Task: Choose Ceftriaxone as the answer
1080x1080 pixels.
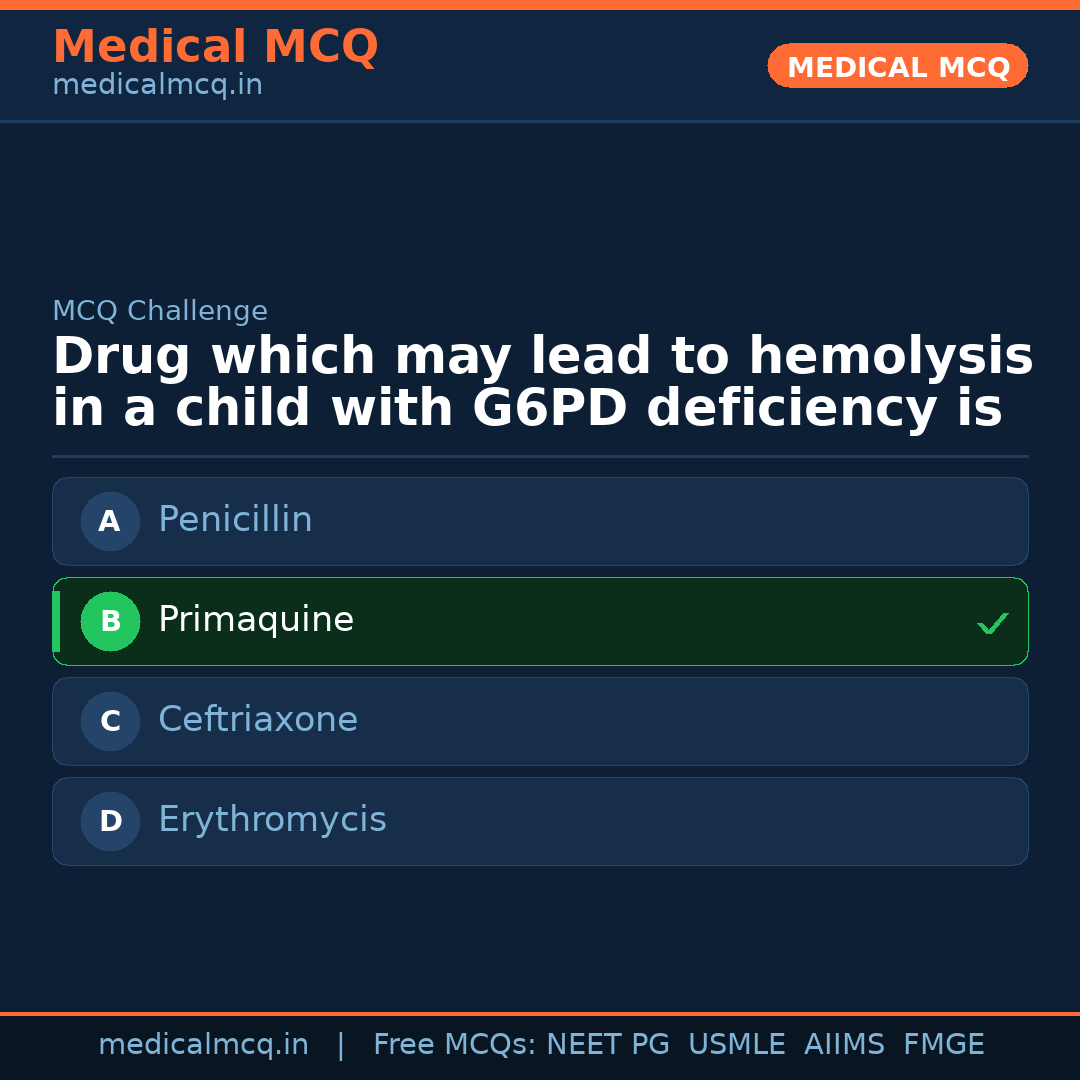Action: coord(540,721)
